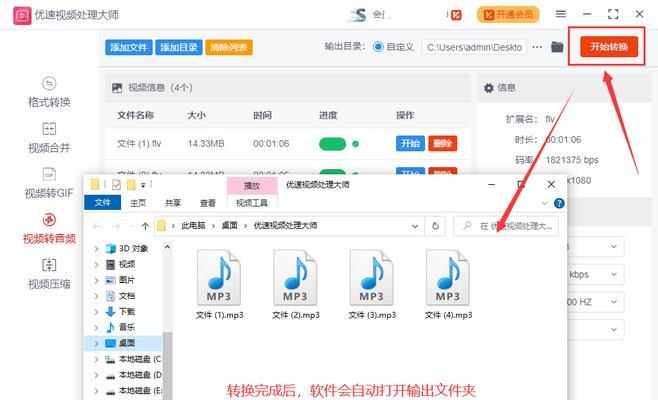Switch to the 主页 ribbon tab
This screenshot has width=658, height=400.
pos(138,203)
